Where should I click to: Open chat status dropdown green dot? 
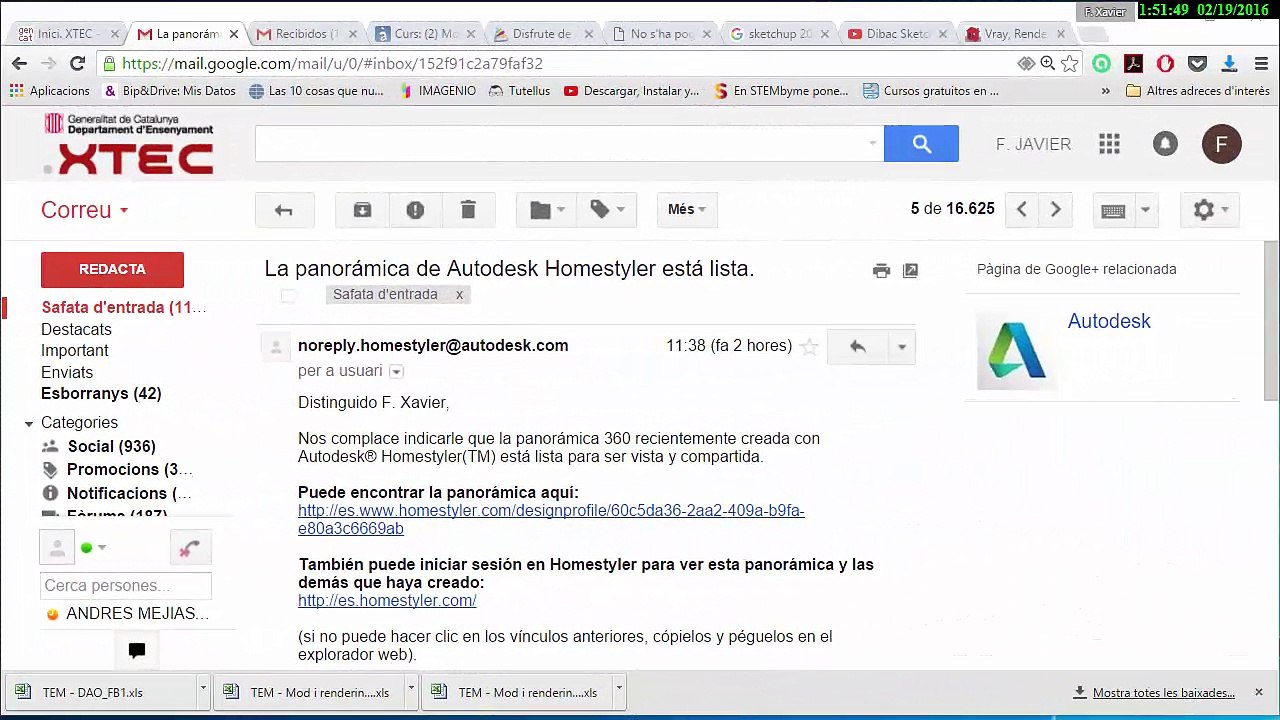tap(93, 547)
